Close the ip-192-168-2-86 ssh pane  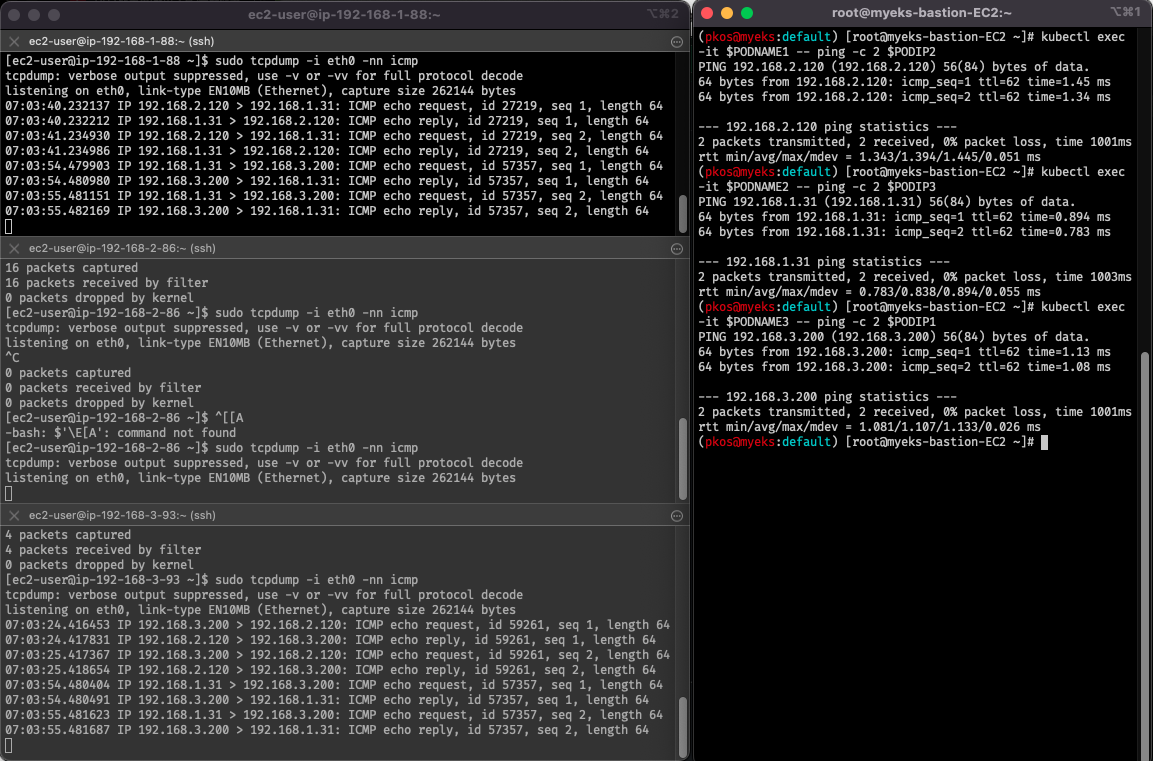(14, 249)
